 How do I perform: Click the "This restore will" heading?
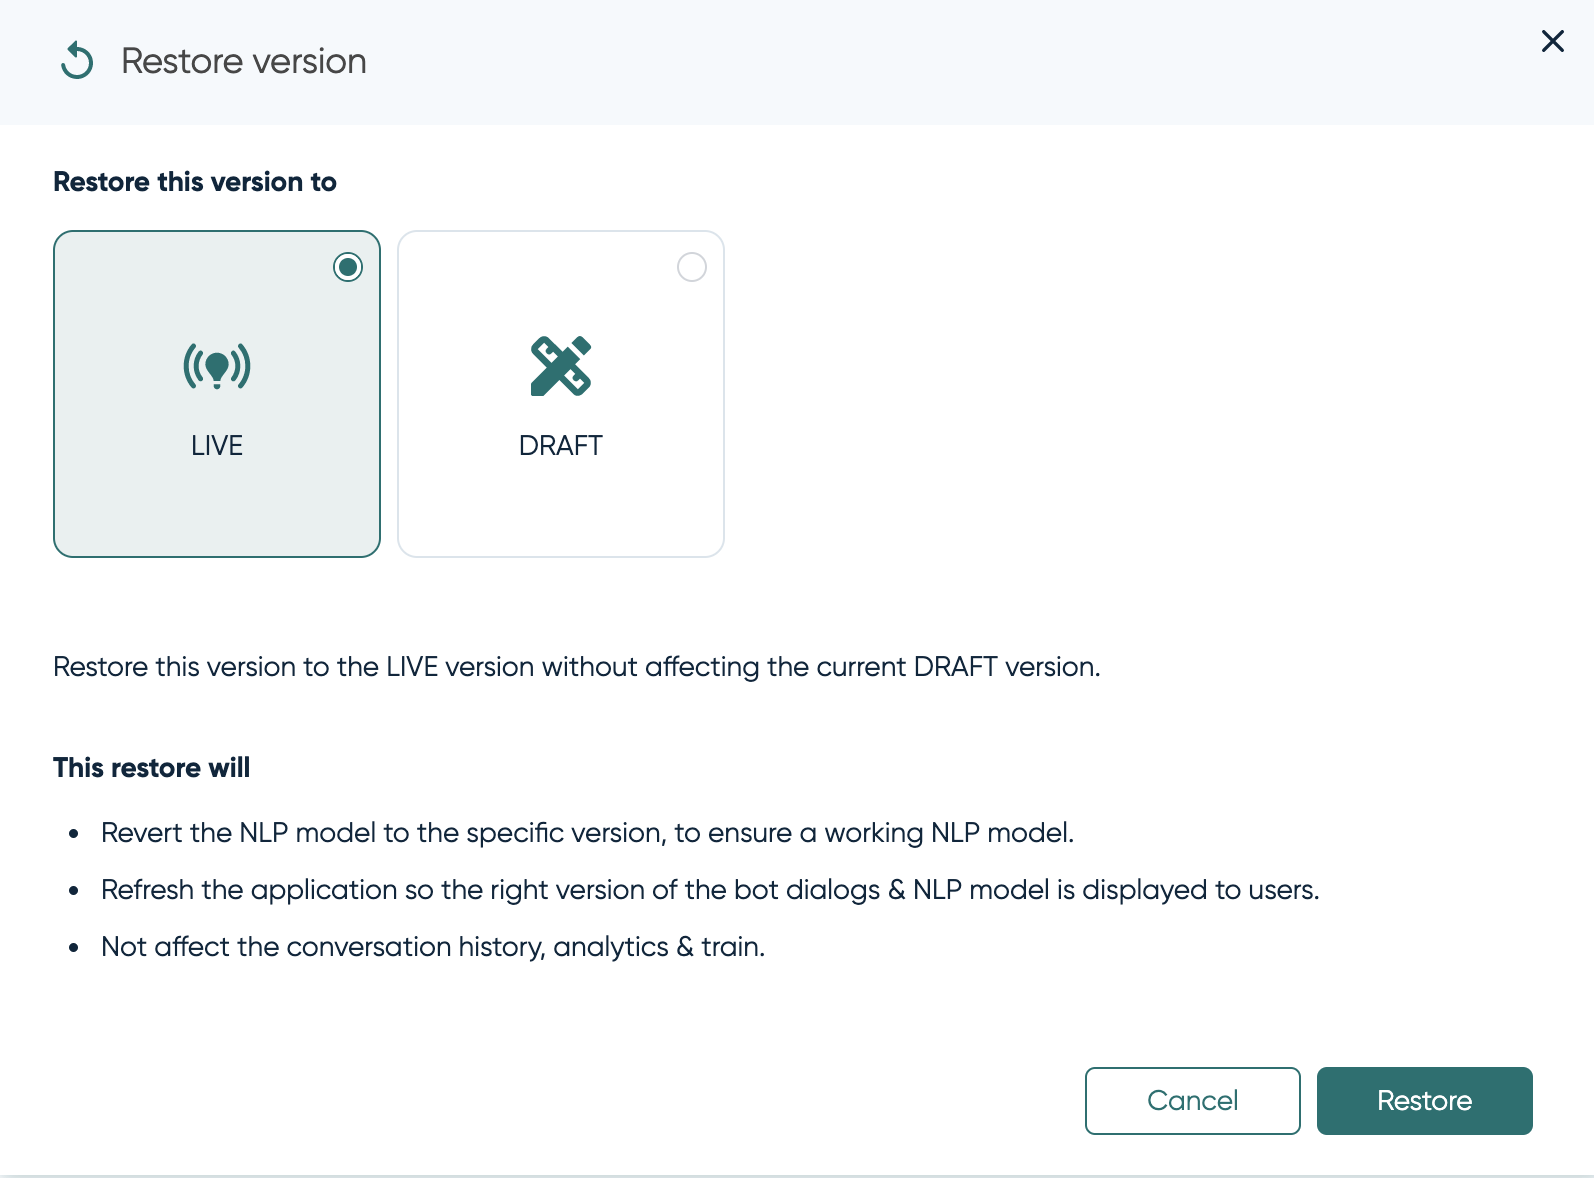(152, 768)
